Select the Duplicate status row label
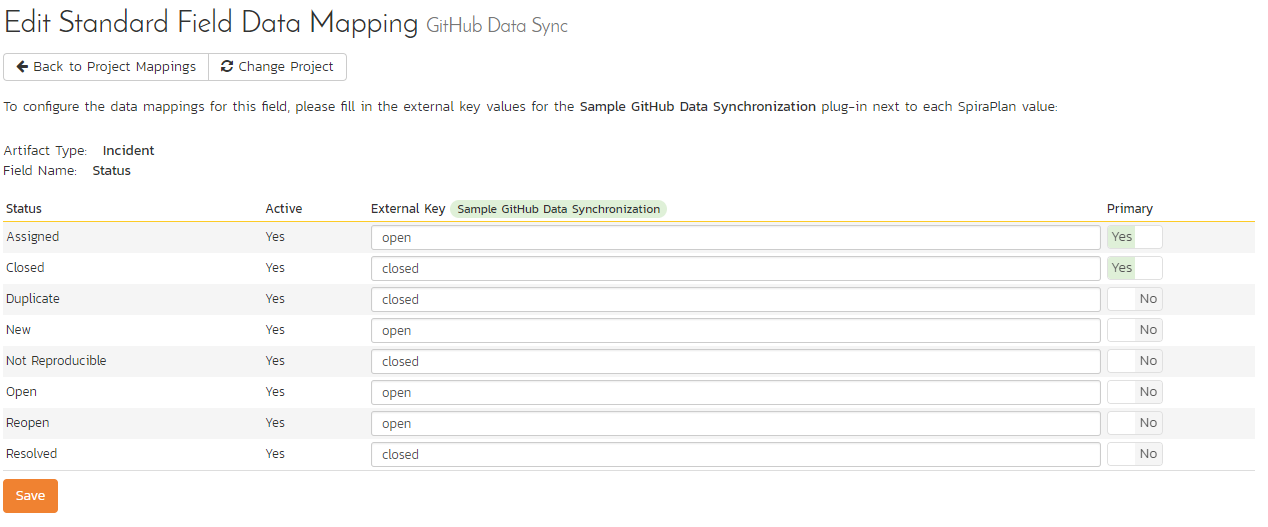 point(33,299)
